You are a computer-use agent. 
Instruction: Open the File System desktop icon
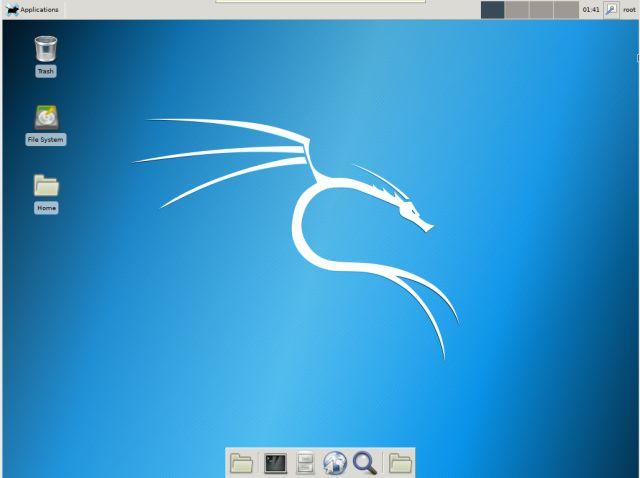point(46,118)
